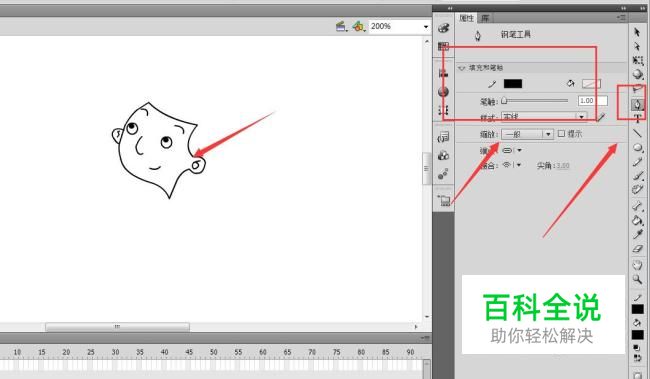Open the toolbox stroke color swatch
650x379 pixels.
click(x=637, y=309)
